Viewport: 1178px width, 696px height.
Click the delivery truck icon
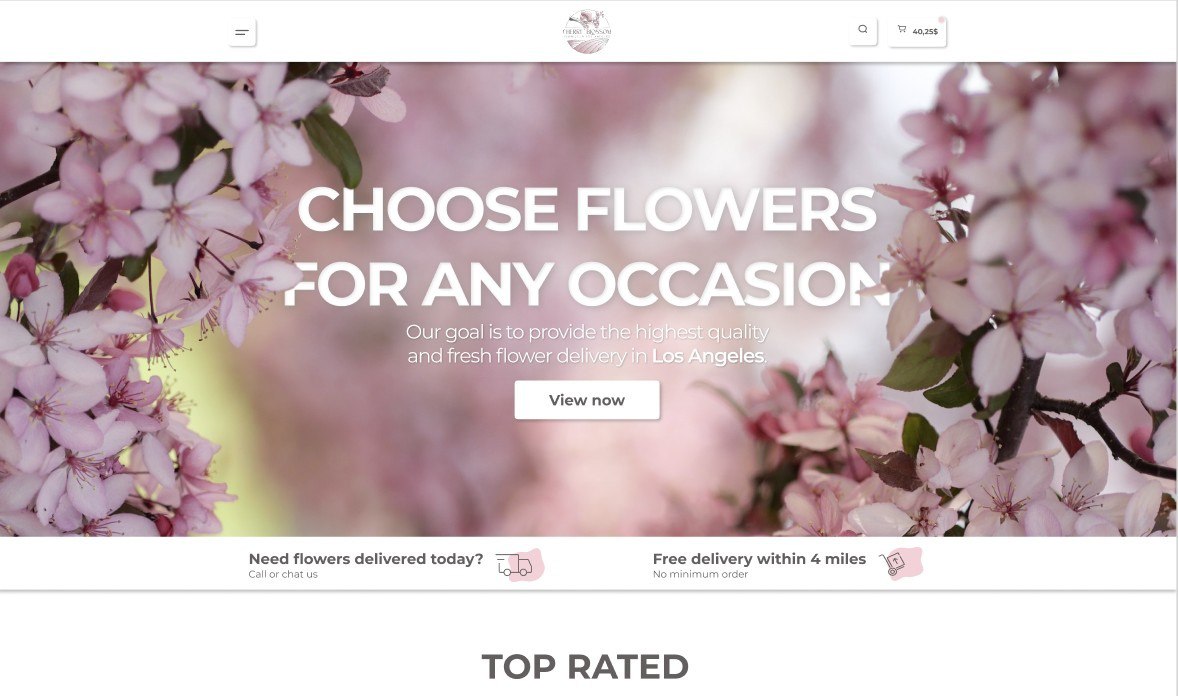(515, 565)
